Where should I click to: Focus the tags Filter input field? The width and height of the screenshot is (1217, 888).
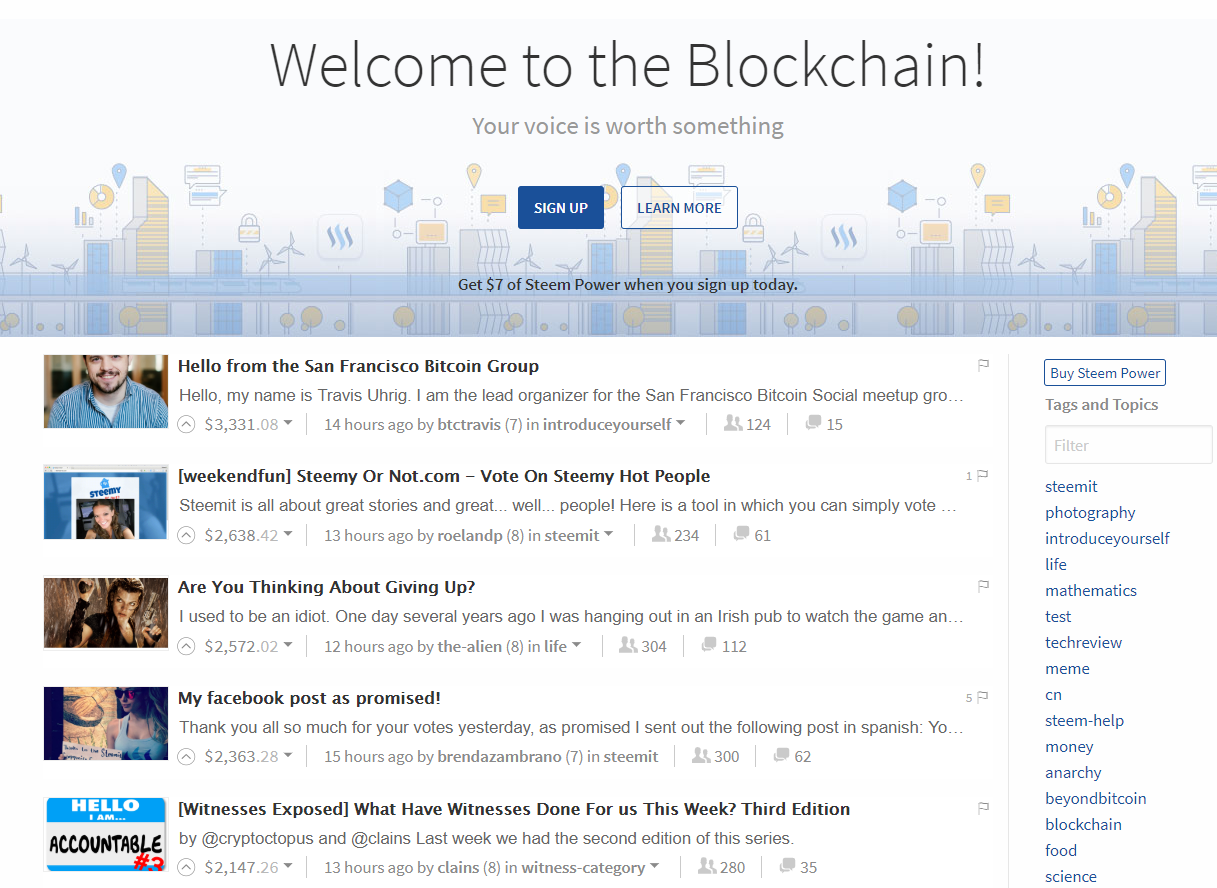1128,445
